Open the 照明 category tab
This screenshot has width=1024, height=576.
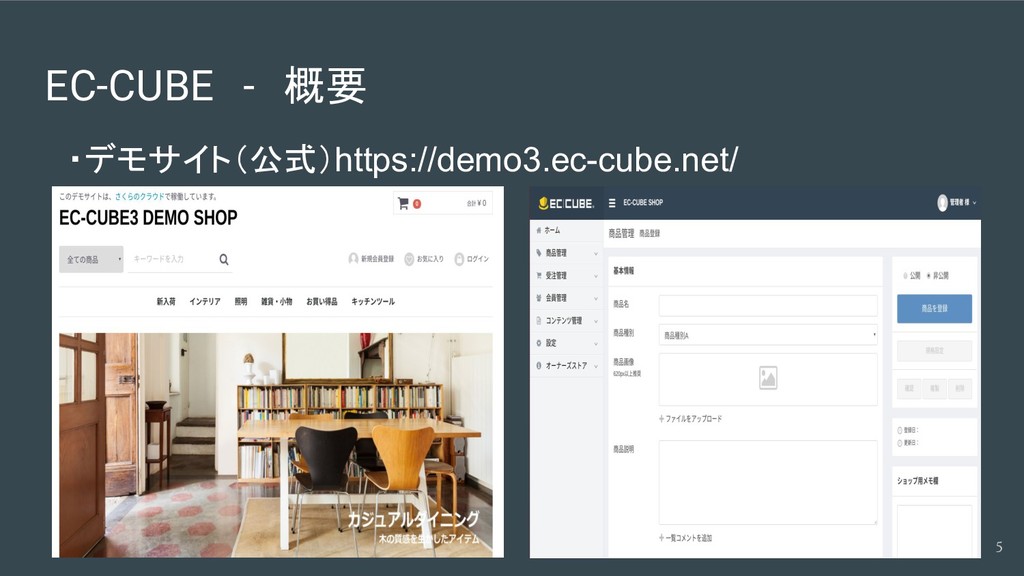pyautogui.click(x=241, y=302)
